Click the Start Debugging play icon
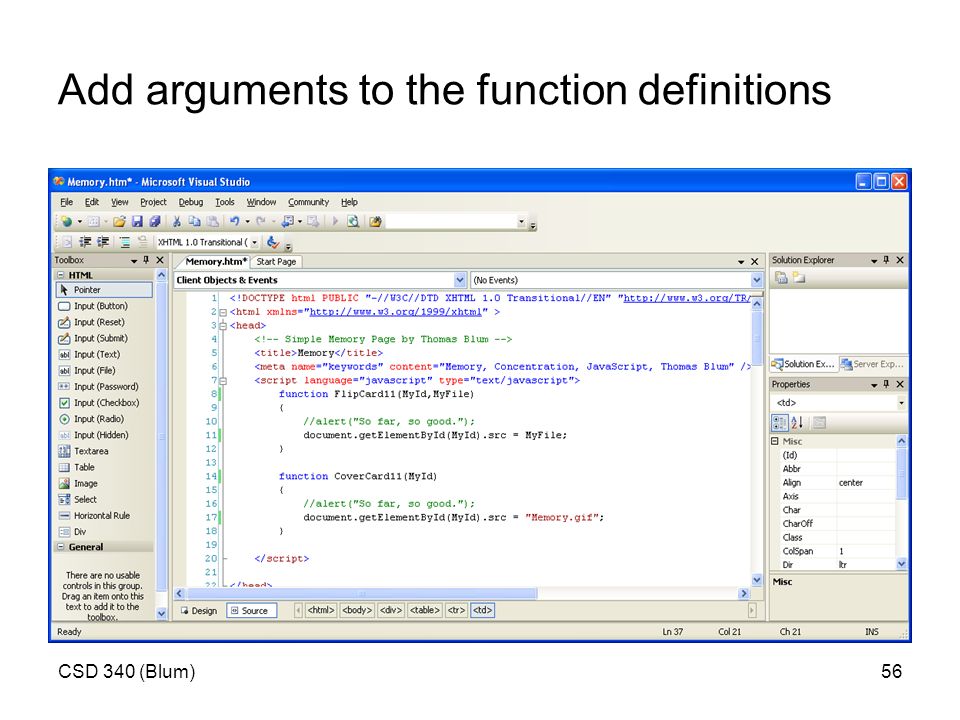Image resolution: width=960 pixels, height=720 pixels. [335, 222]
